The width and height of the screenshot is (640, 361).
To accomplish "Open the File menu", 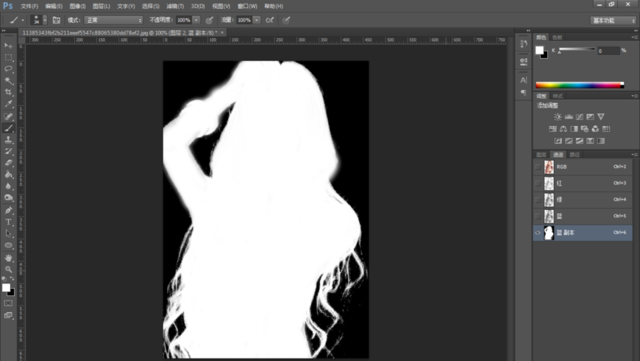I will [x=29, y=6].
